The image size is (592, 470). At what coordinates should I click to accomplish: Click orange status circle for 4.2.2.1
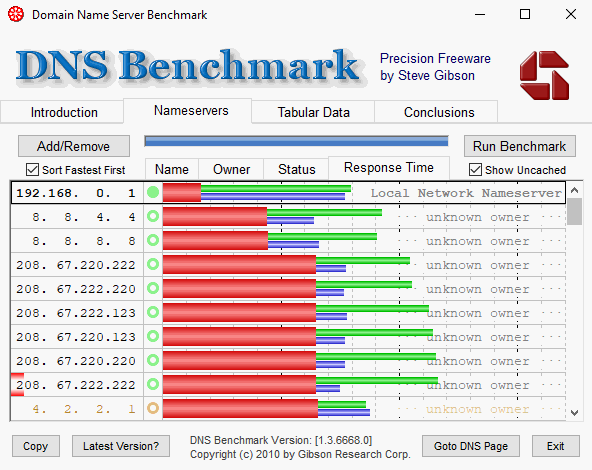[x=153, y=408]
